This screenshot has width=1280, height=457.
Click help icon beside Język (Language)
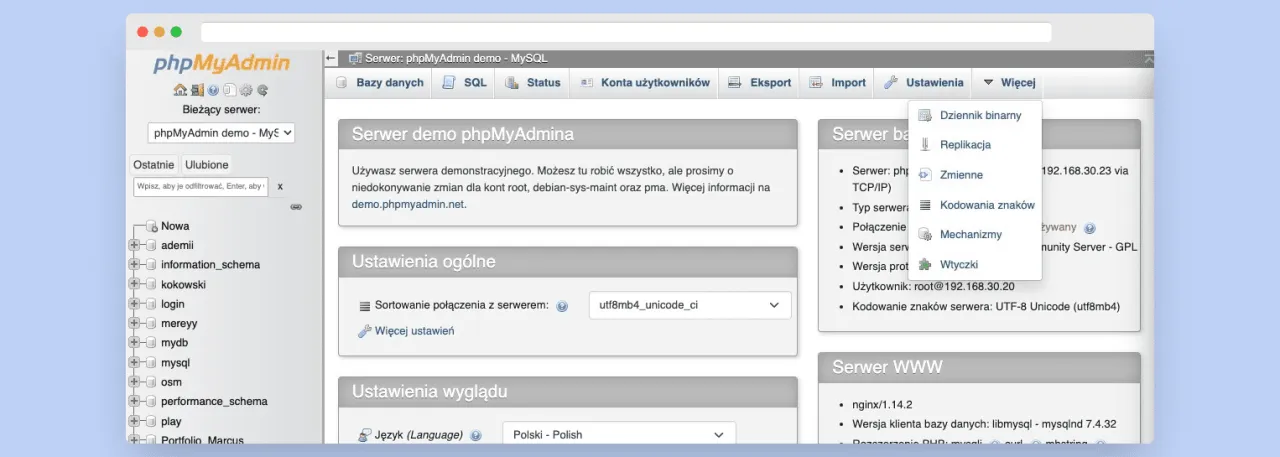[475, 436]
